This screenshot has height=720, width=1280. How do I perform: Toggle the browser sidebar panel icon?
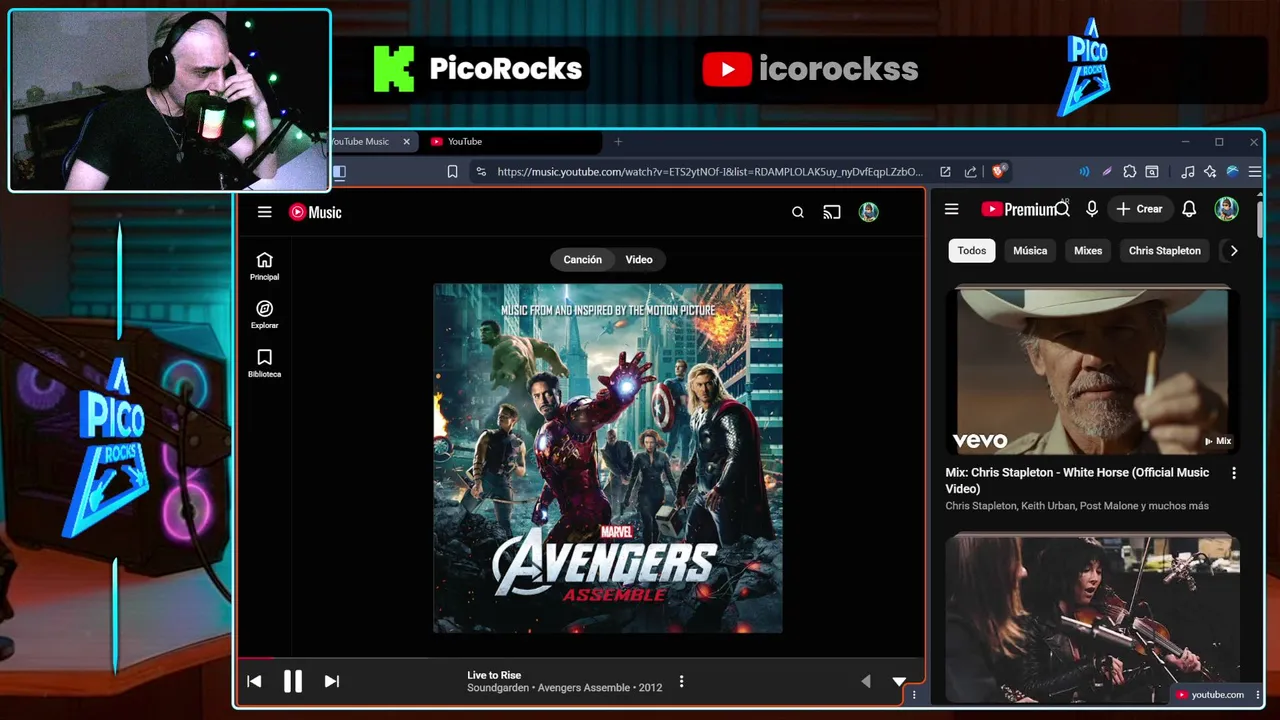coord(339,172)
